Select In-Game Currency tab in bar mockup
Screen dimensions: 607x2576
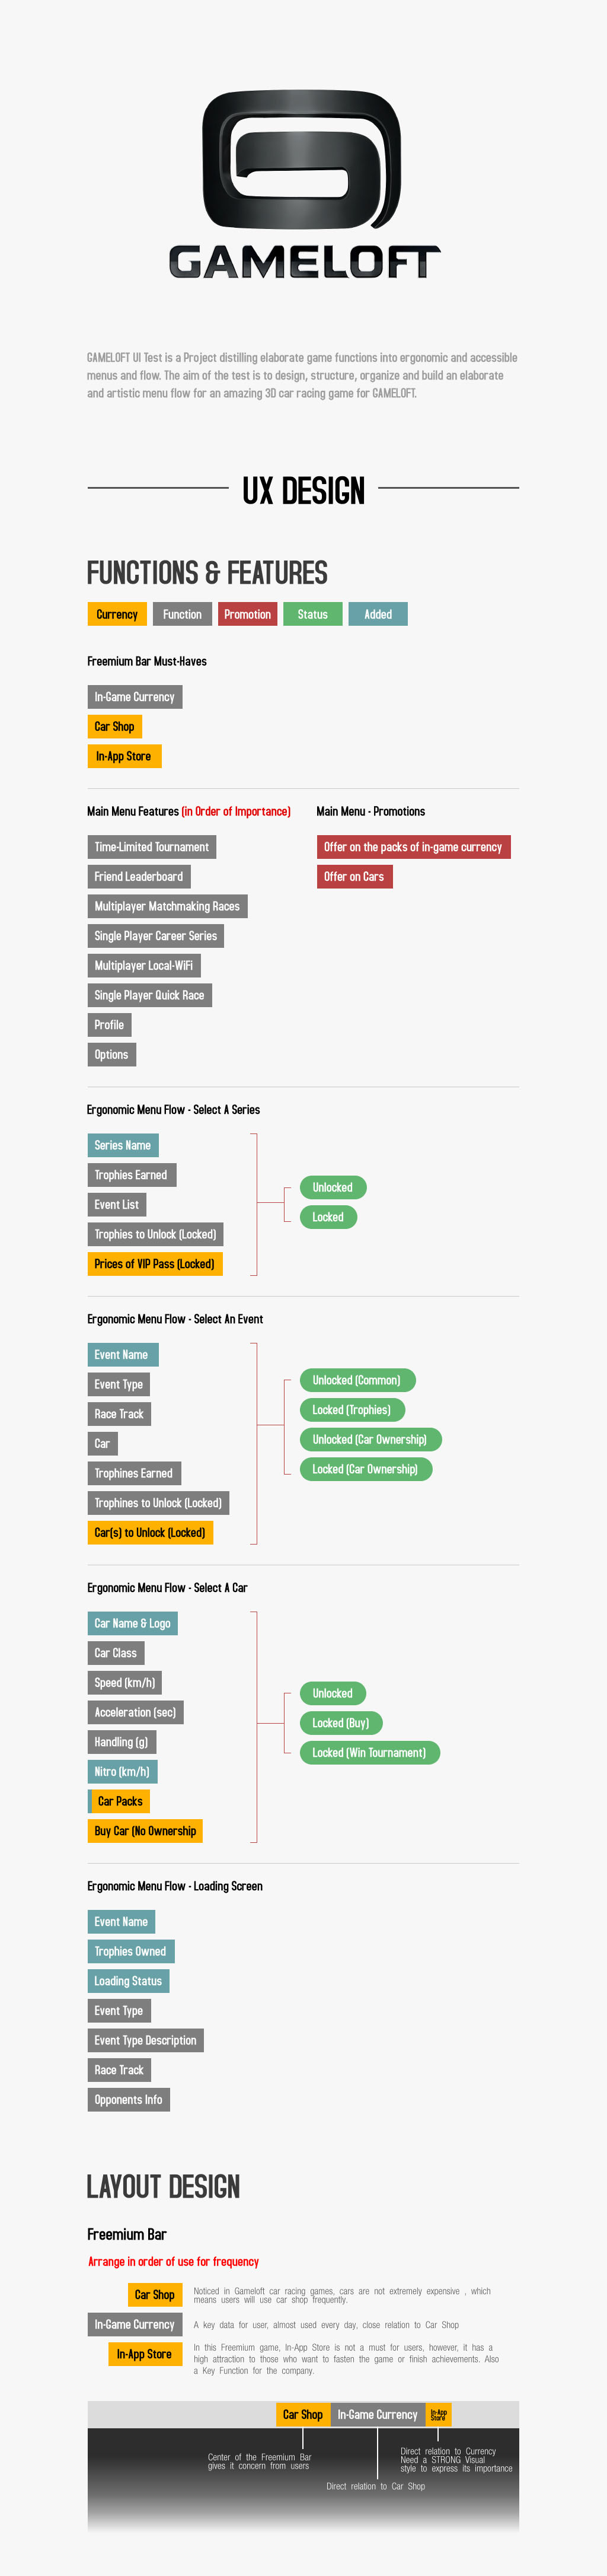[x=378, y=2414]
